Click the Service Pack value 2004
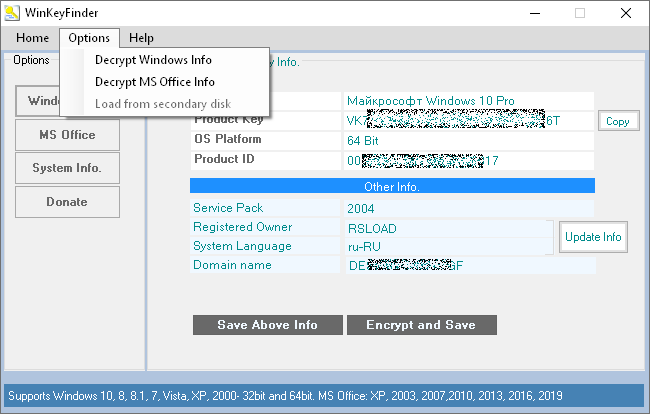The height and width of the screenshot is (414, 650). point(468,208)
